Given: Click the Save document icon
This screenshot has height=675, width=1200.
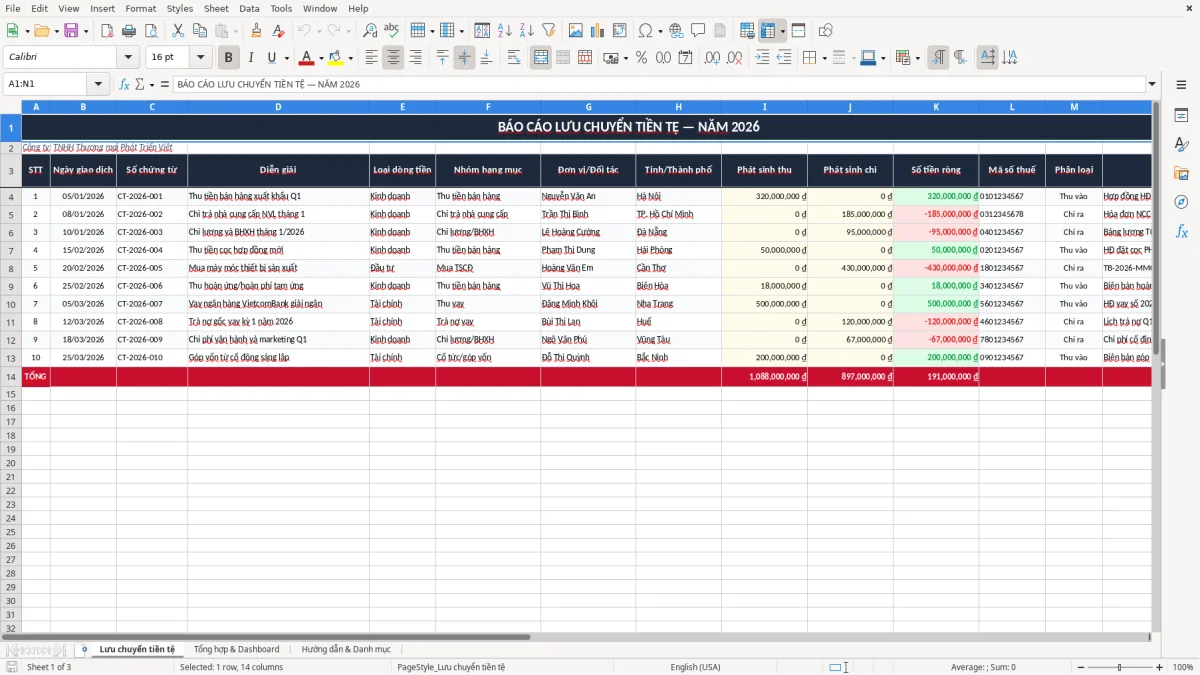Looking at the screenshot, I should pos(71,31).
